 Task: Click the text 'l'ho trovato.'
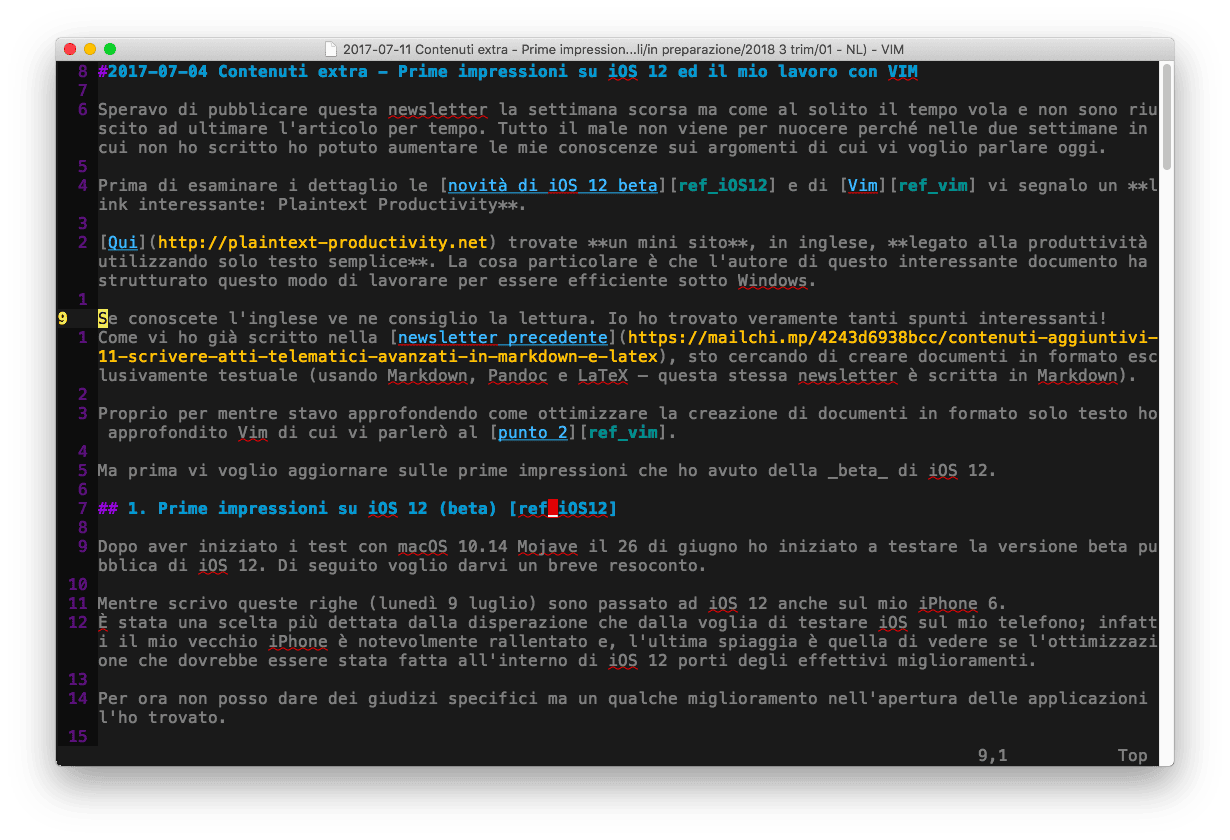(163, 718)
